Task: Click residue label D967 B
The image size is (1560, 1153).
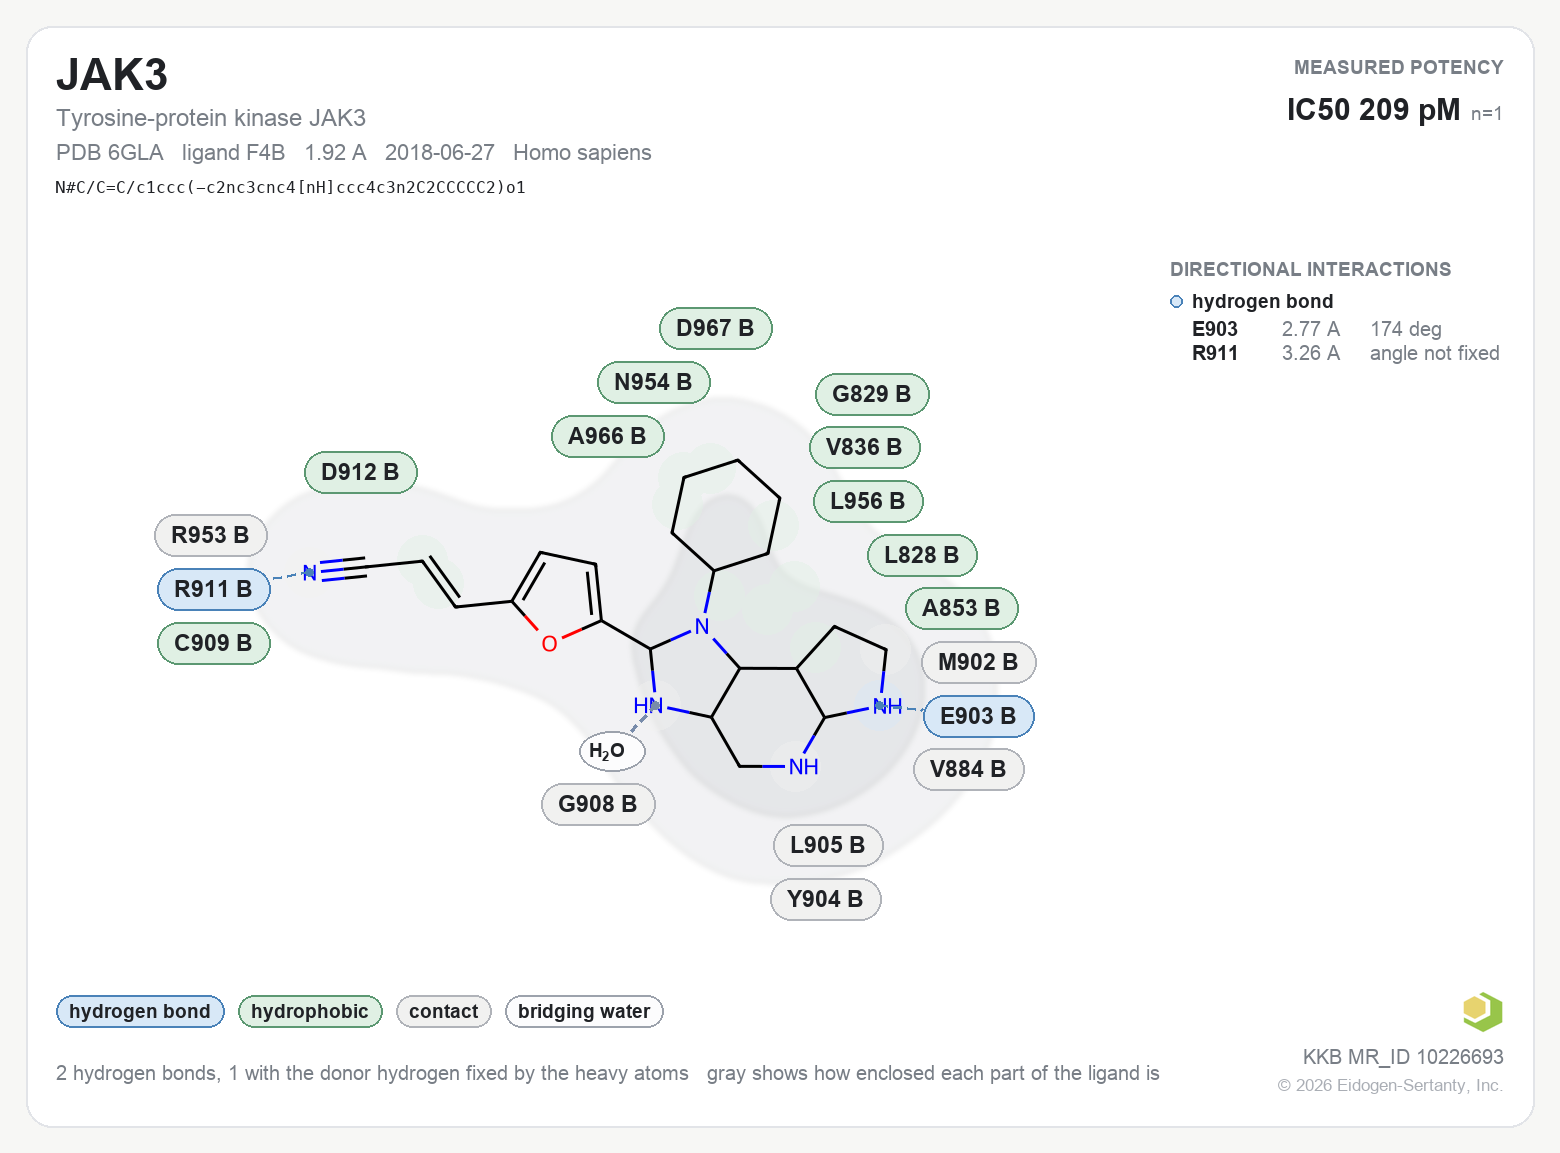Action: [x=715, y=328]
